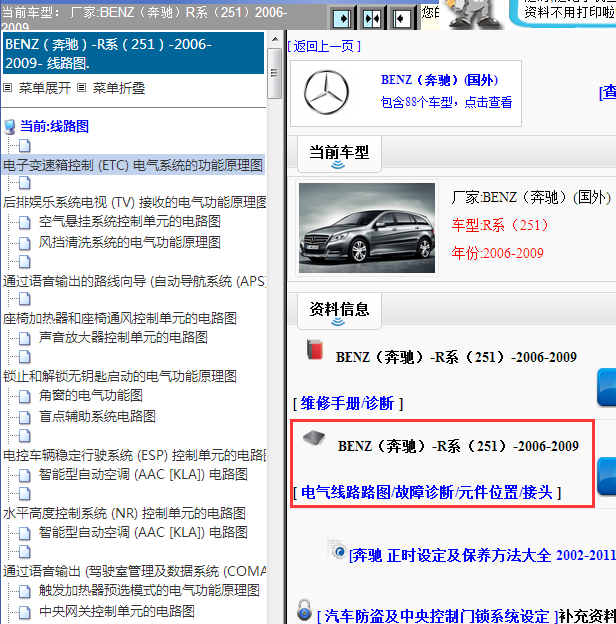Open 维修手册/诊断 link

click(348, 404)
